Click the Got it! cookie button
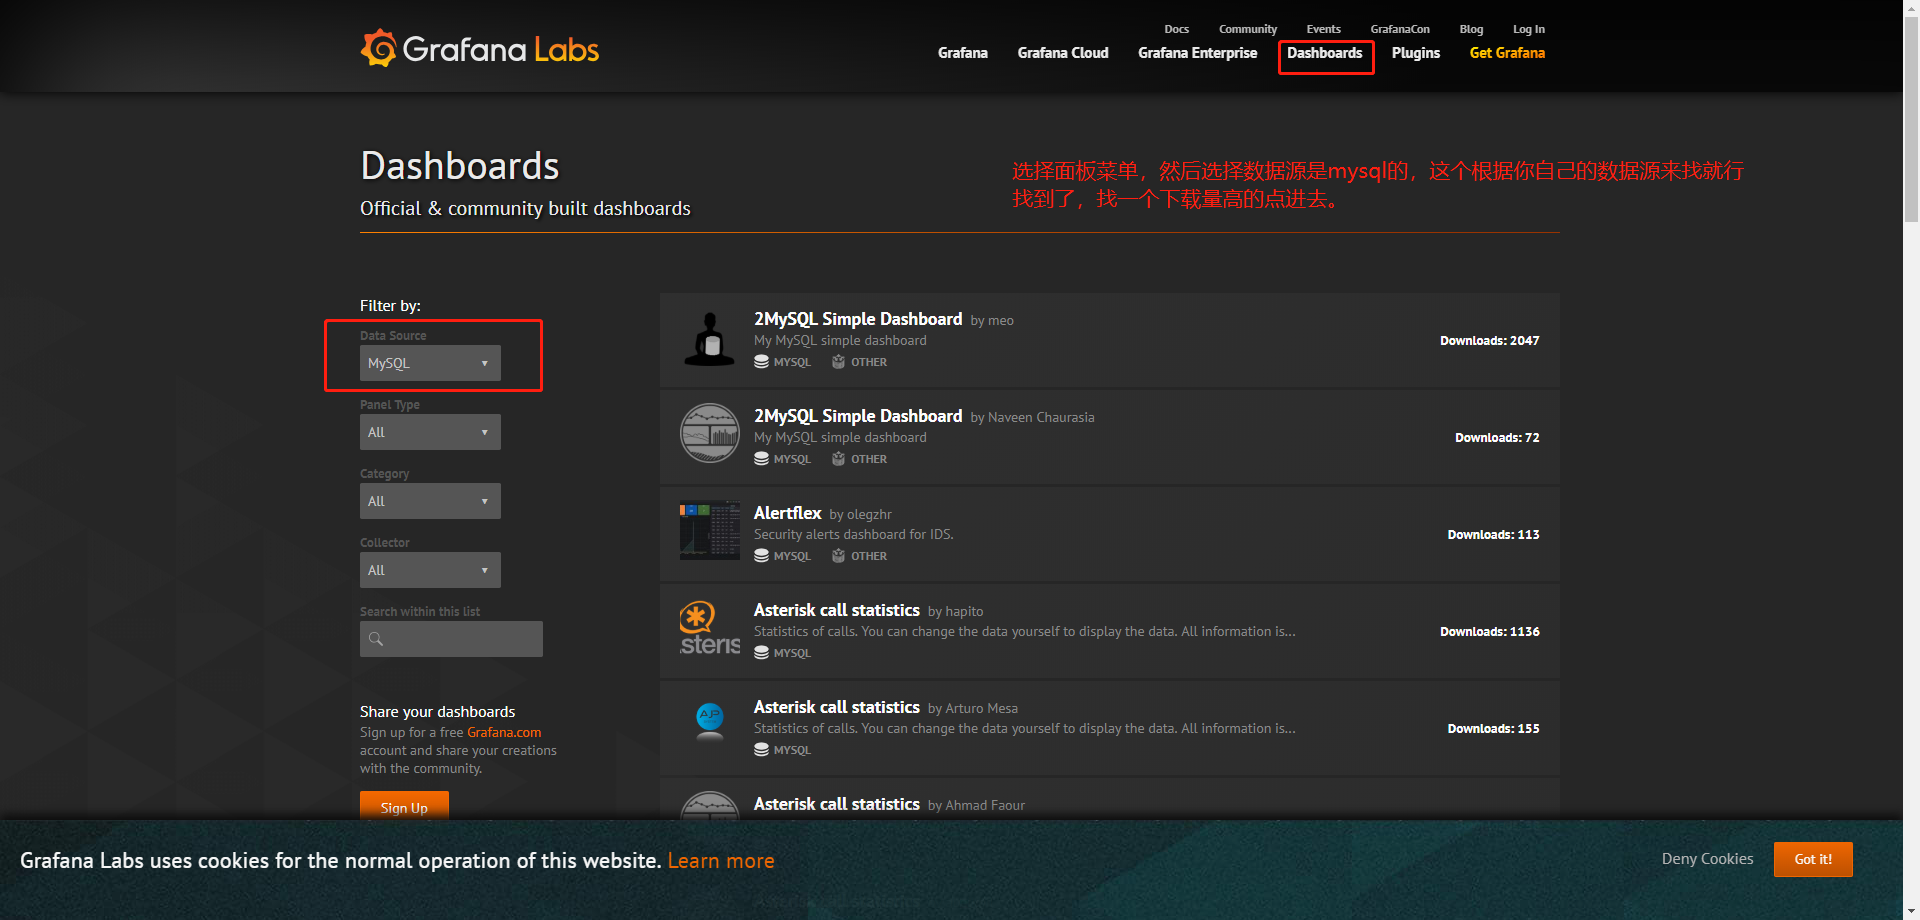 click(x=1813, y=859)
